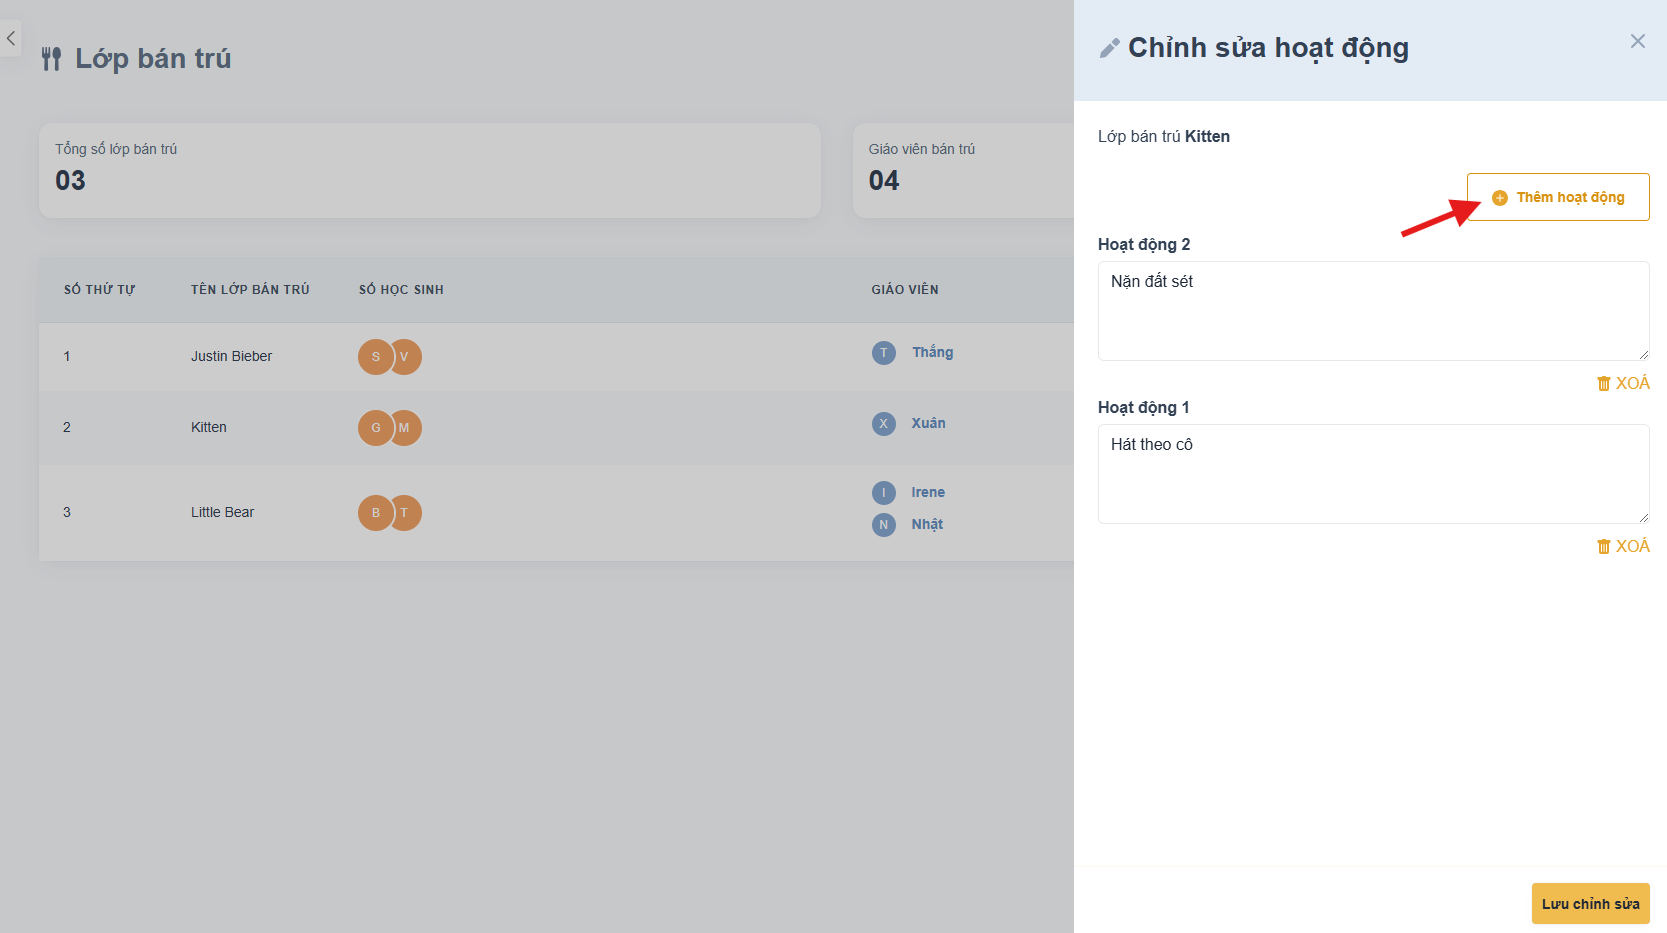Click the Kitten class name
Viewport: 1667px width, 933px height.
(209, 427)
